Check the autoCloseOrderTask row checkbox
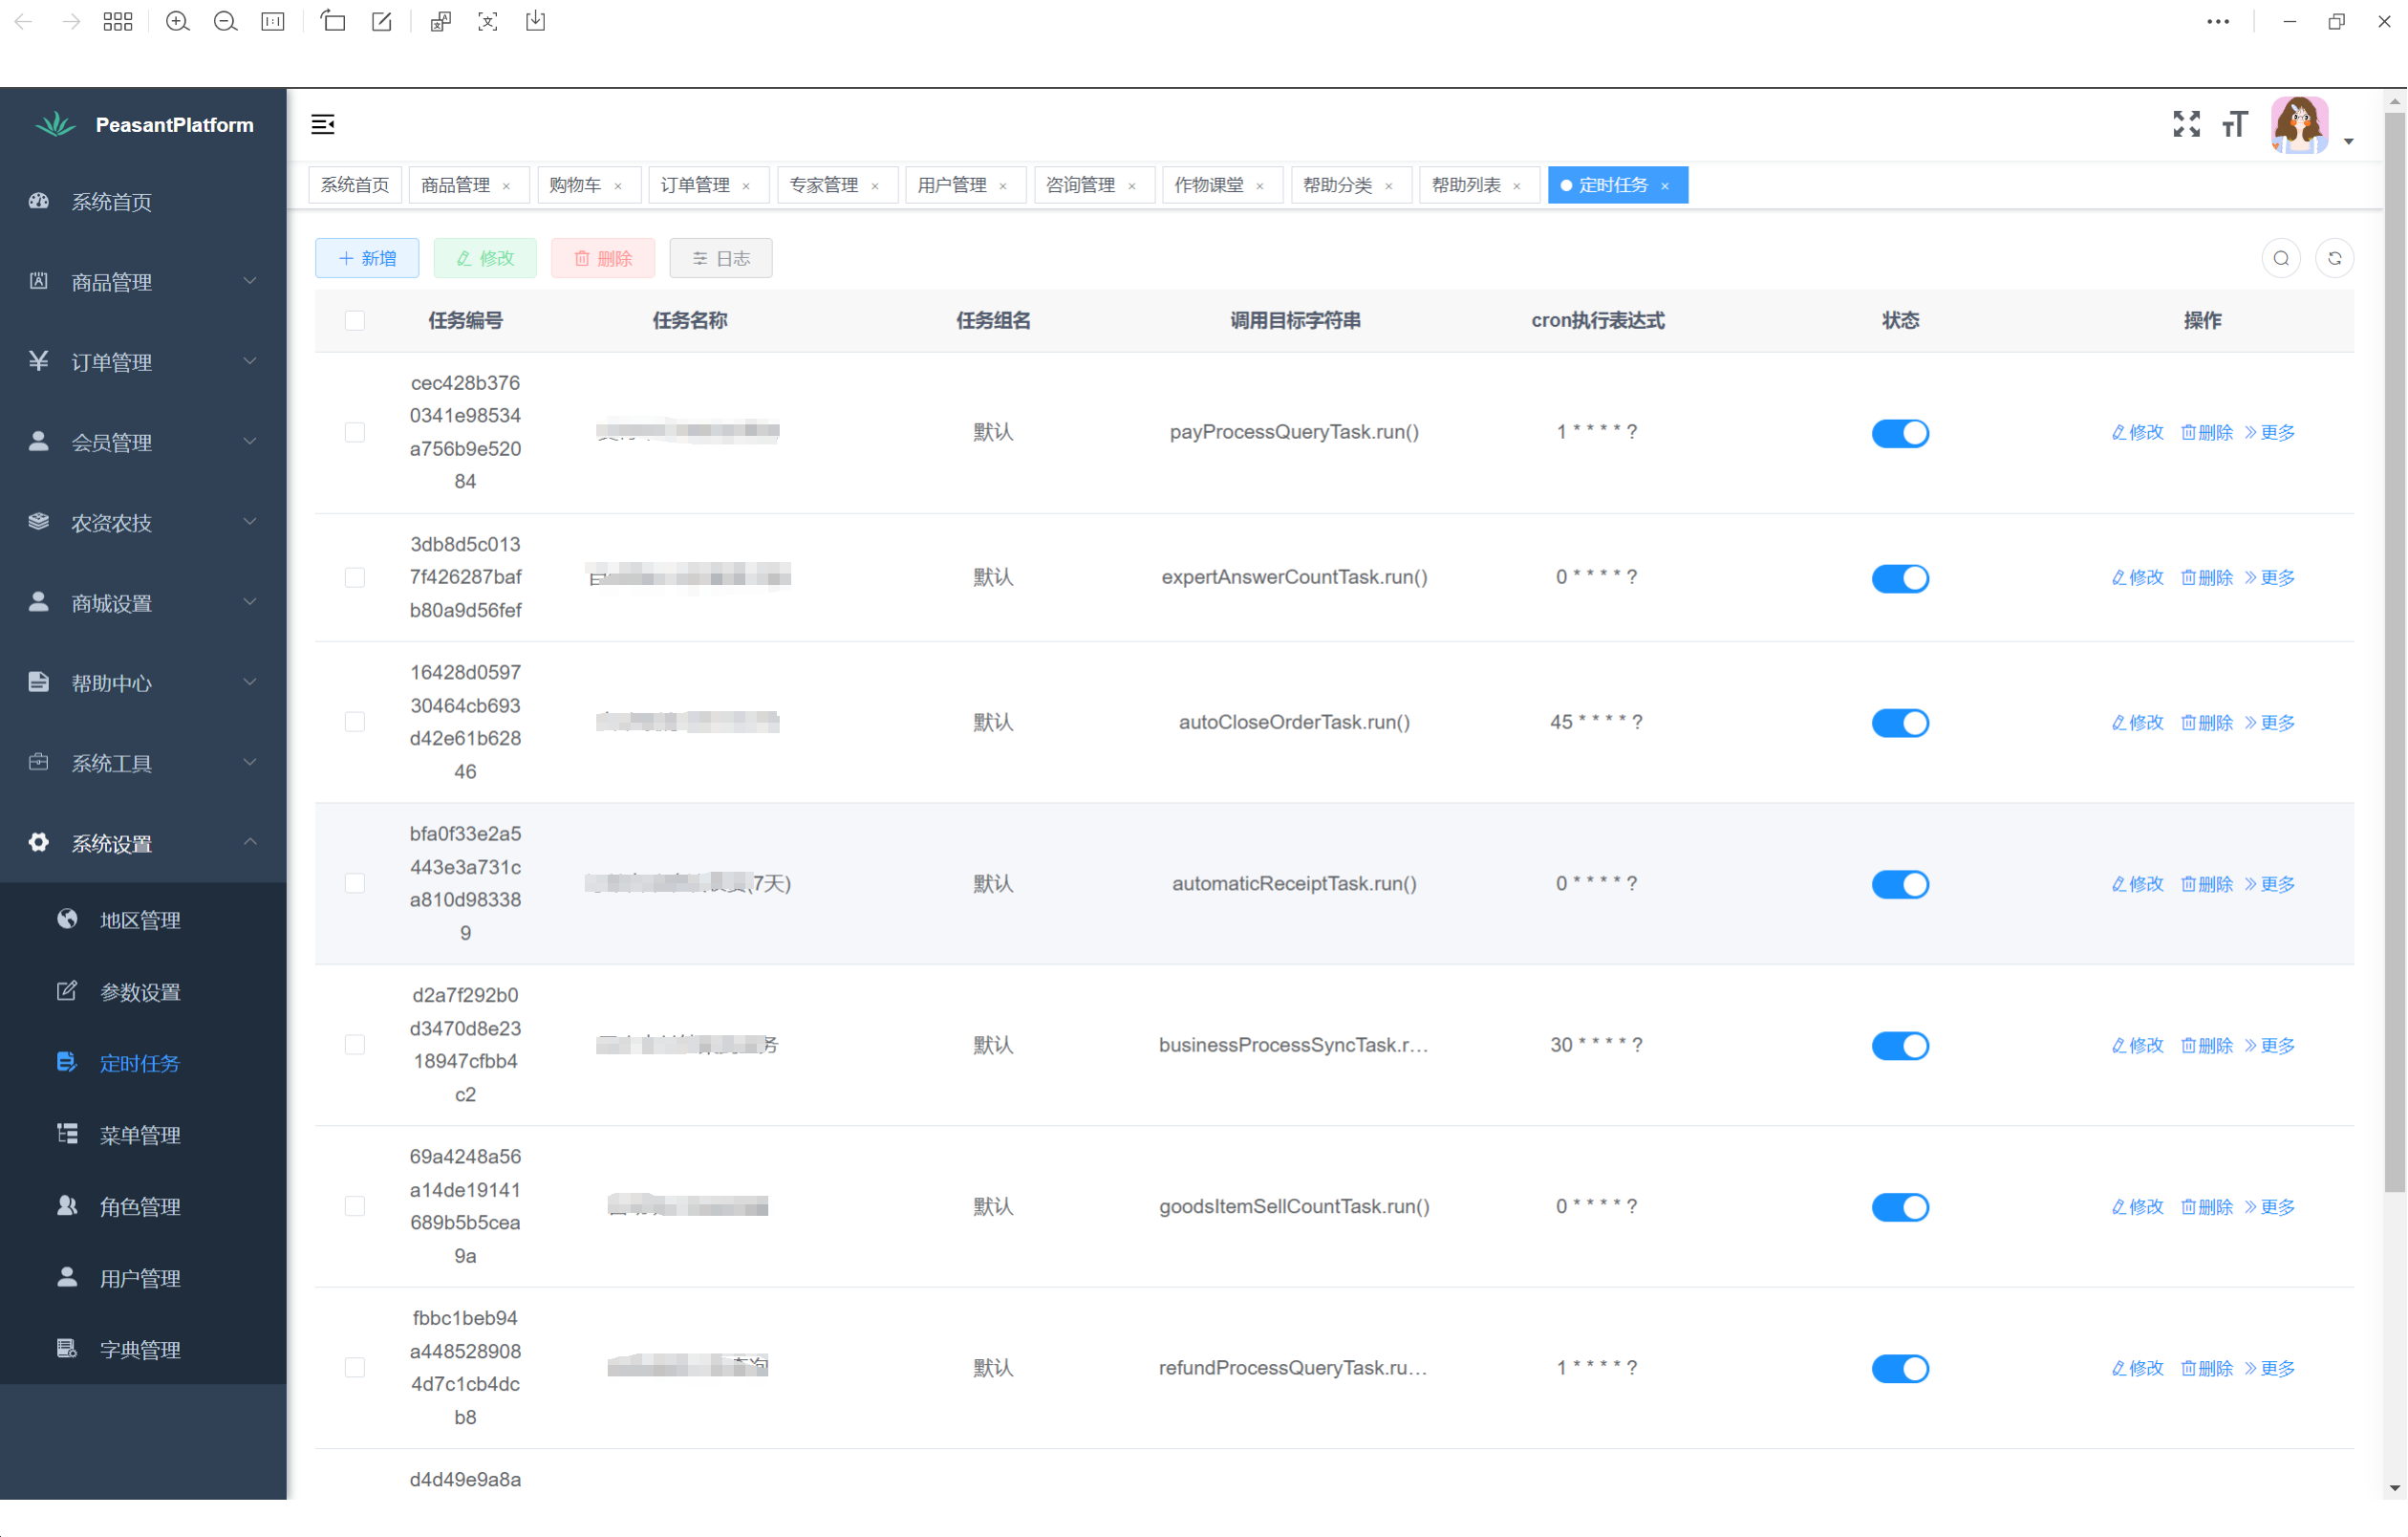 pos(355,722)
